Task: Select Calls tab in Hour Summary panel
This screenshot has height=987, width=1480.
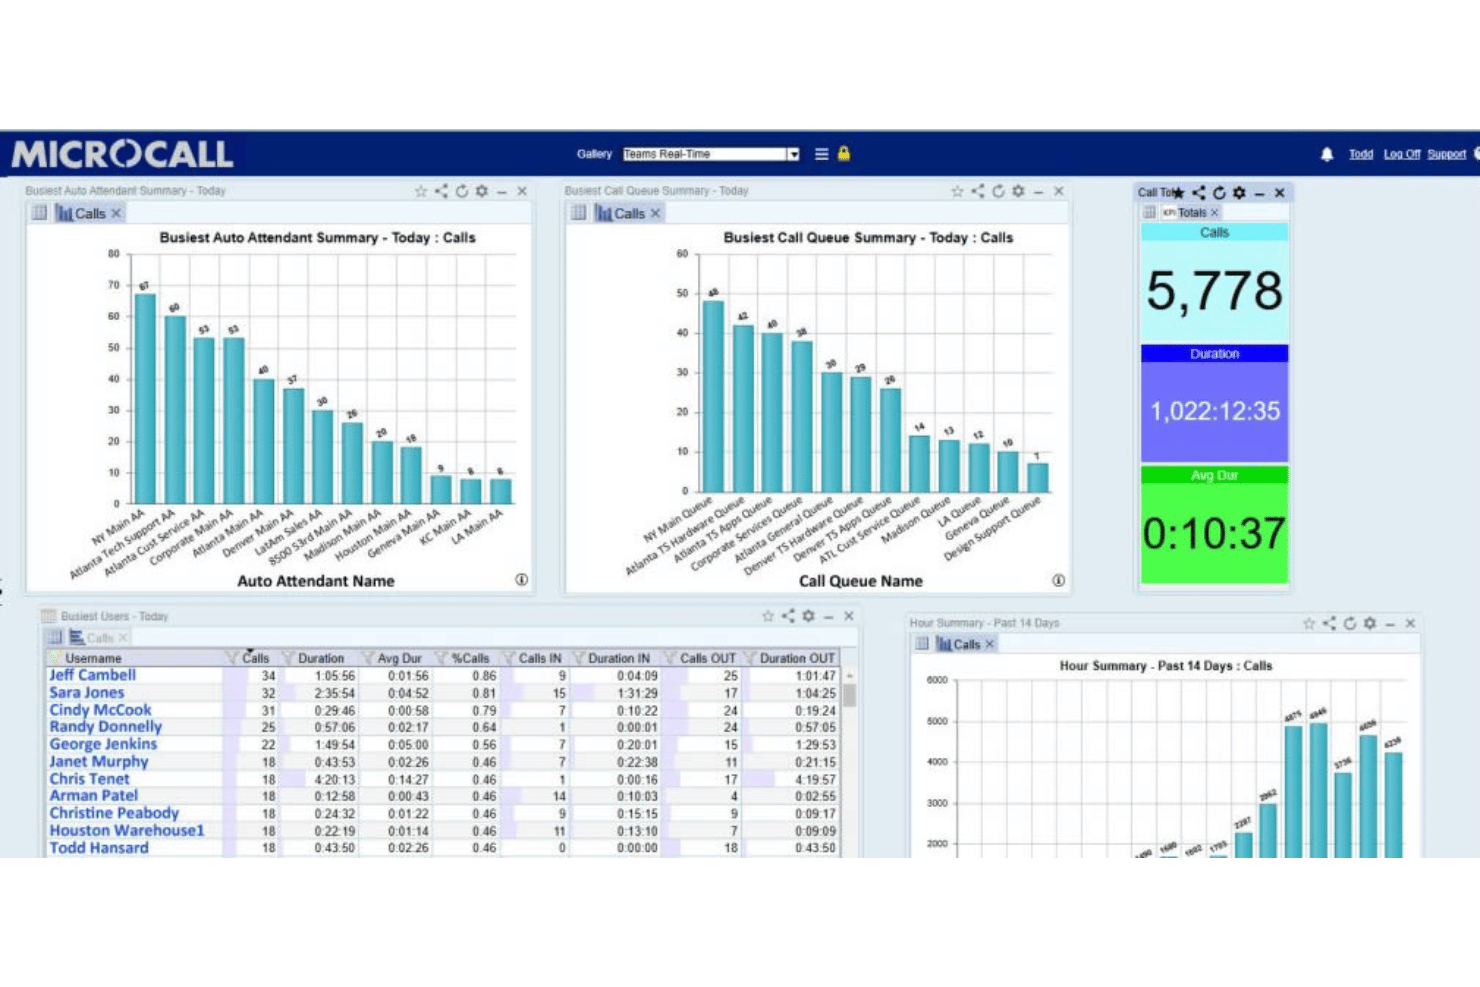Action: tap(959, 644)
